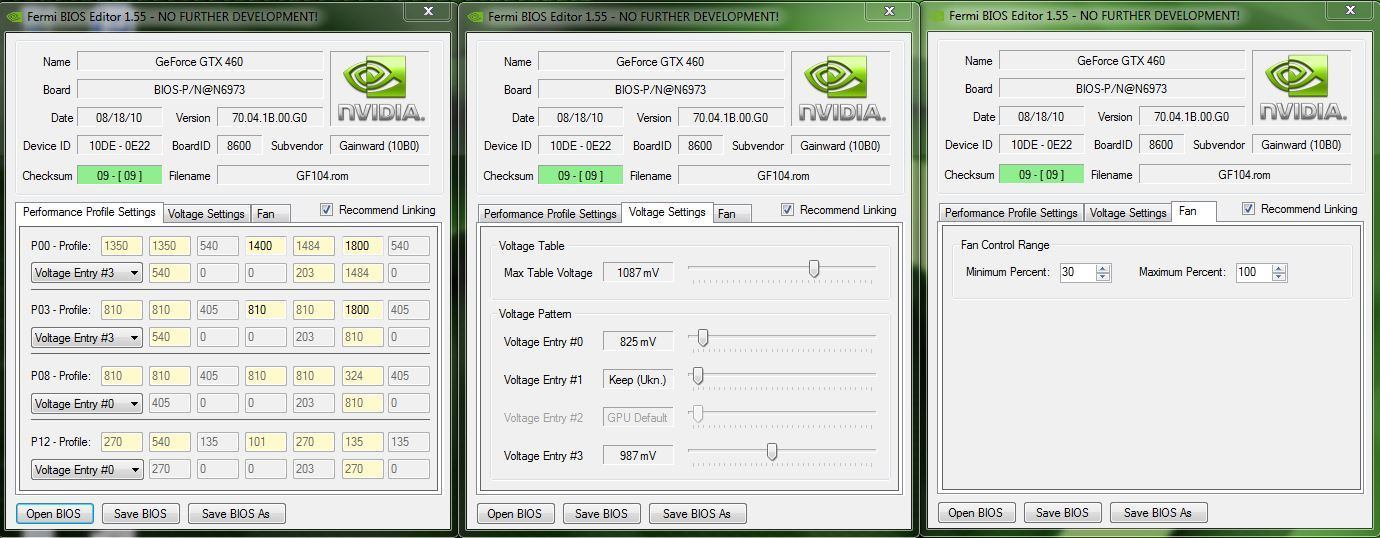Open the P00 profile Voltage Entry #3 dropdown
This screenshot has width=1380, height=538.
pyautogui.click(x=87, y=272)
